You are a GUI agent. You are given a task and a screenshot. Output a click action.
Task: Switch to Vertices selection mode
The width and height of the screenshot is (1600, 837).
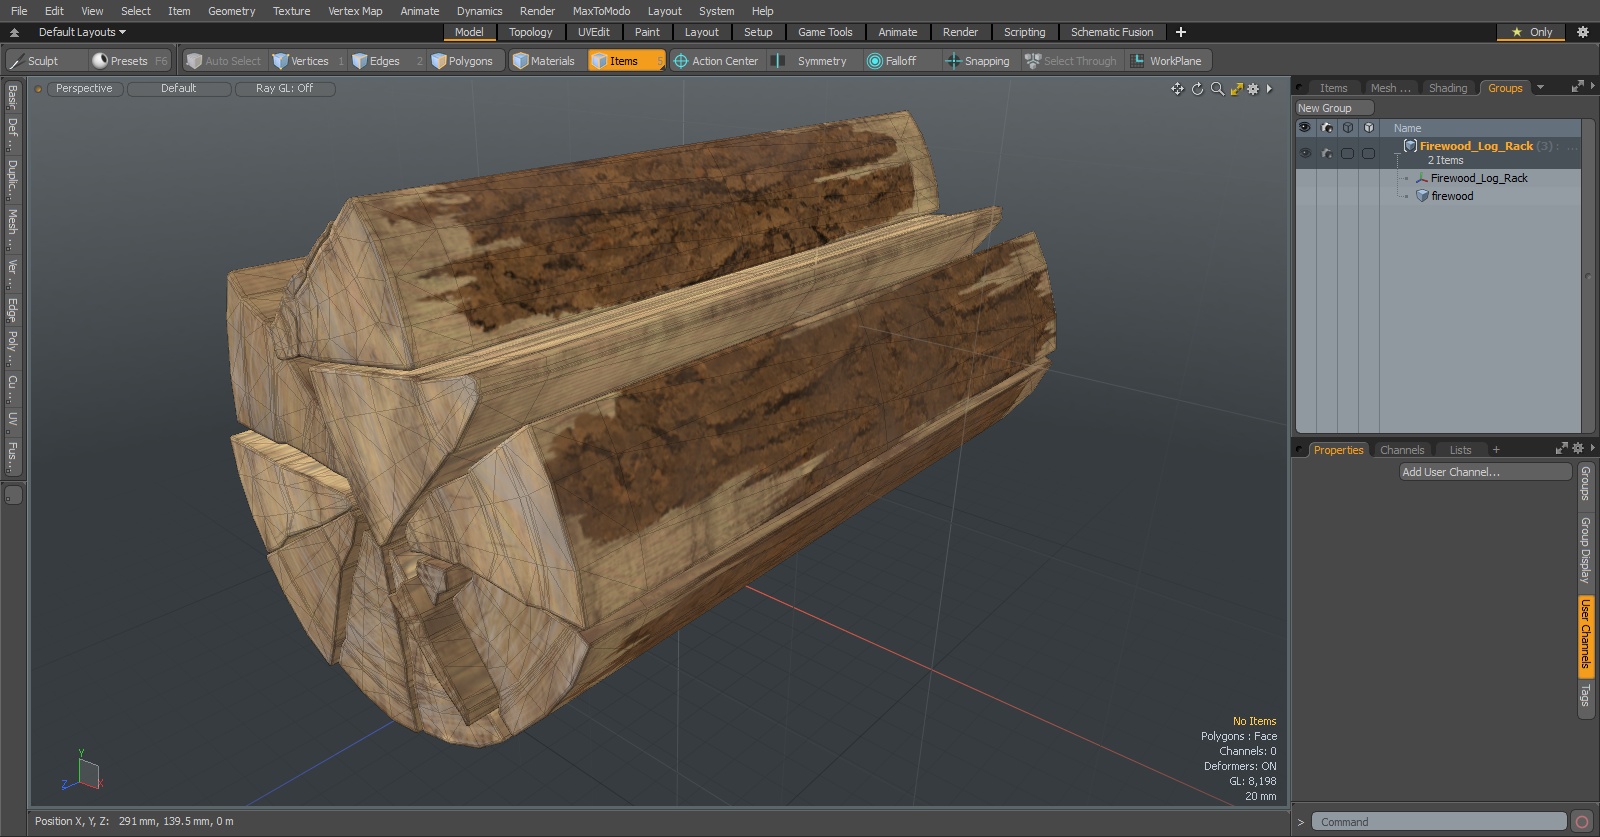pyautogui.click(x=308, y=61)
